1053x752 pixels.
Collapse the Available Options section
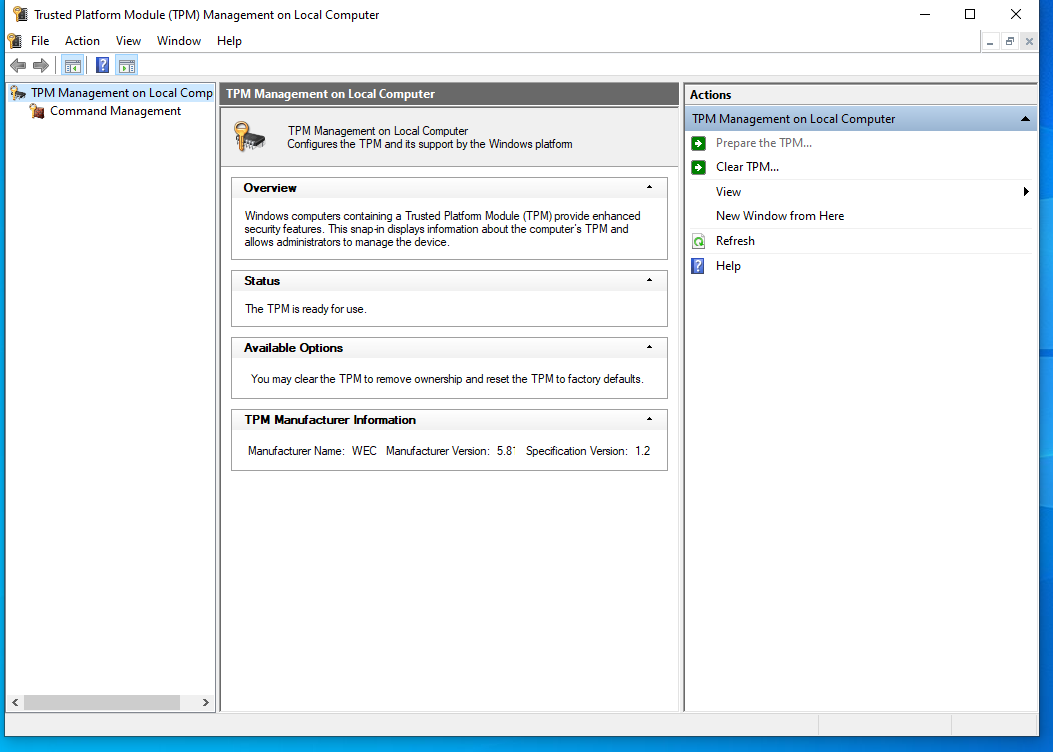click(649, 347)
